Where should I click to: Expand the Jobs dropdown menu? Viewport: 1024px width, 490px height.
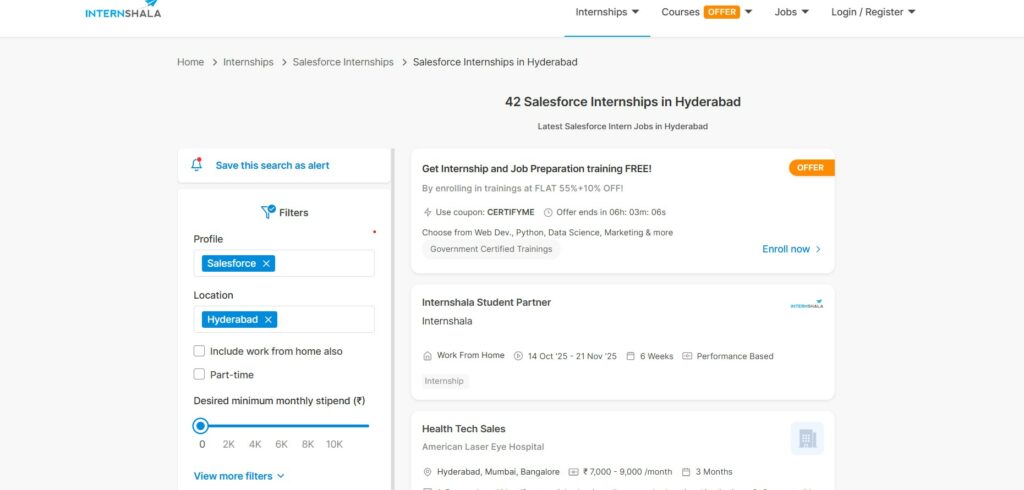(x=791, y=12)
